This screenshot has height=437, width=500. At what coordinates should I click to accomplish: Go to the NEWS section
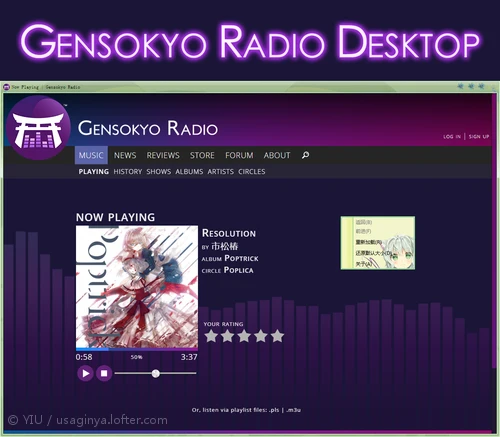coord(125,155)
